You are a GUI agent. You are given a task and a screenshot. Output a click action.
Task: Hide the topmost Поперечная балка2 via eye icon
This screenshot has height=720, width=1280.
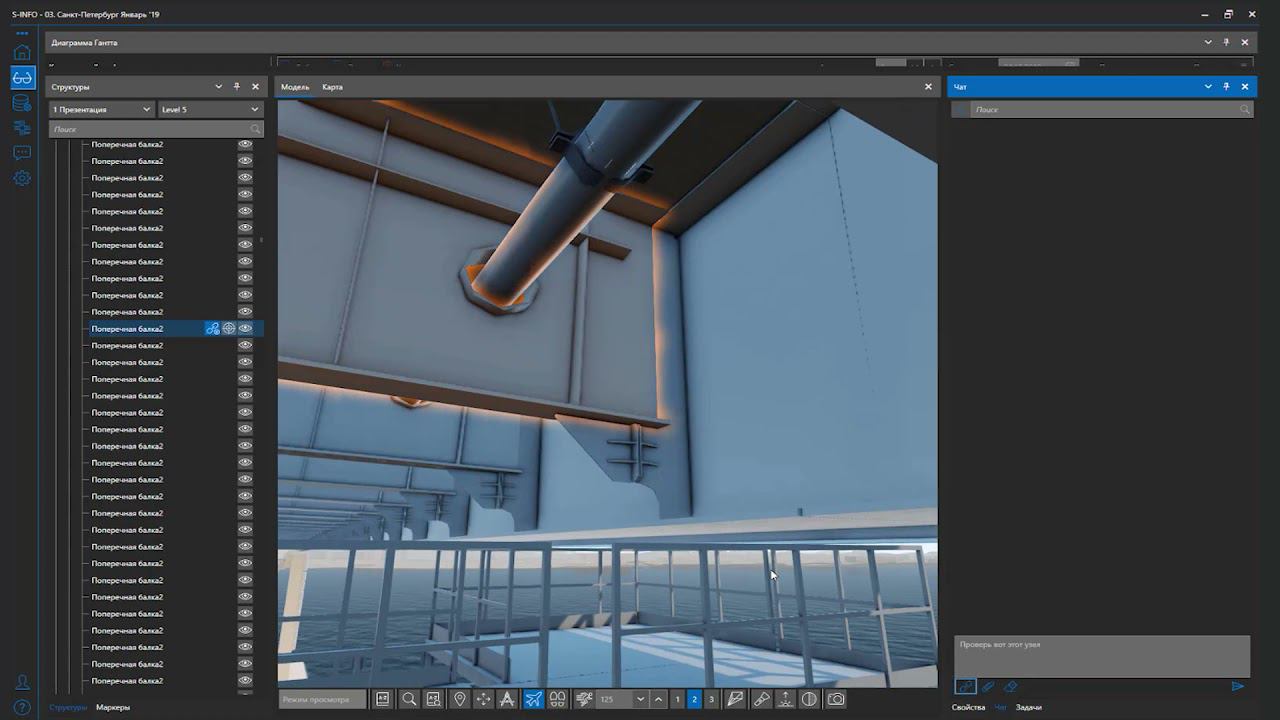click(245, 144)
